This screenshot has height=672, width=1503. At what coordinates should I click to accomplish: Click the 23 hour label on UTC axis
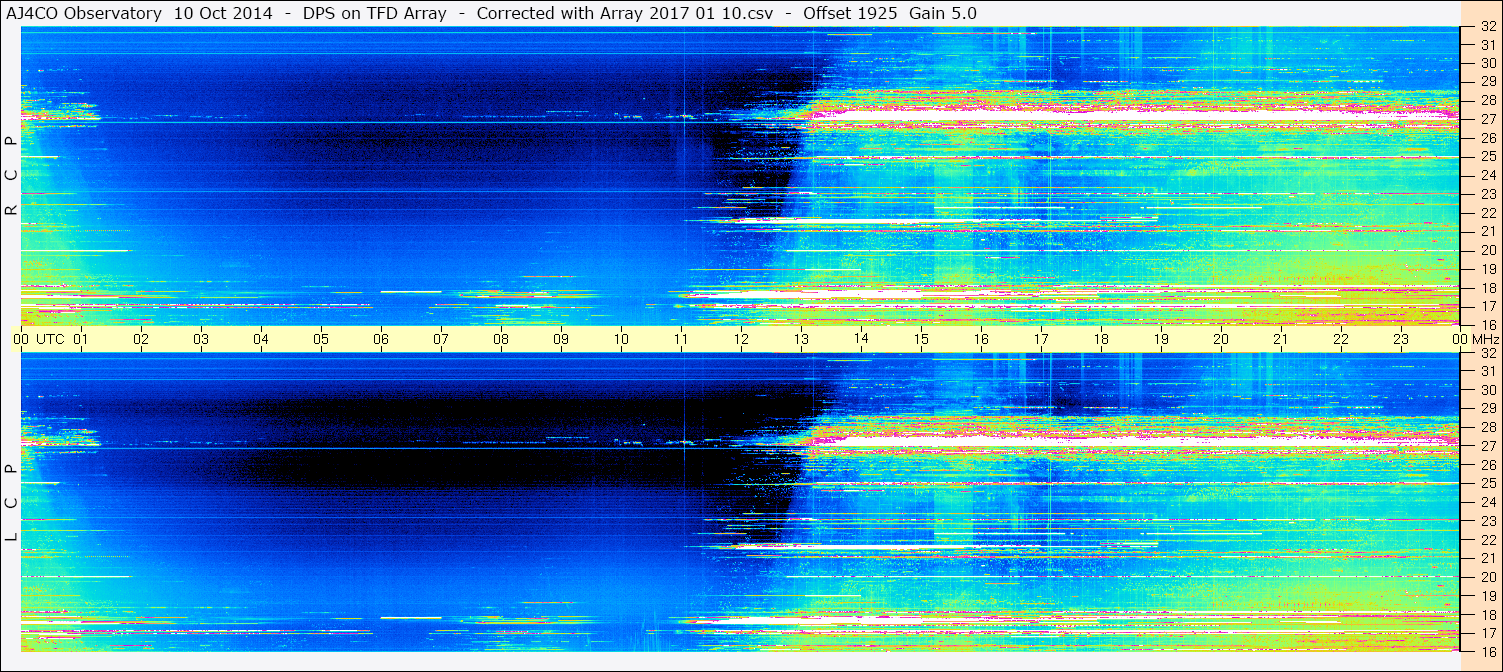[1401, 339]
